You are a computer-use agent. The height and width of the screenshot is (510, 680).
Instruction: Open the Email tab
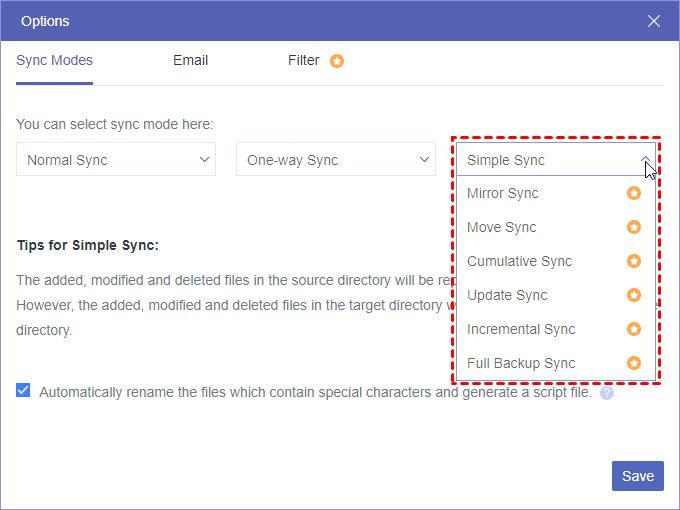coord(190,60)
